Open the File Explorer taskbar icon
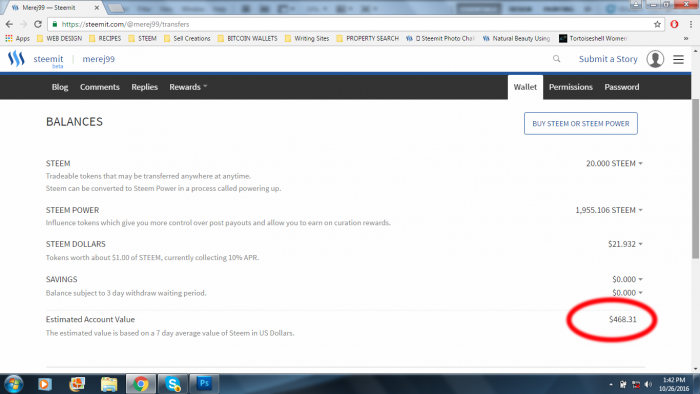This screenshot has height=394, width=700. (x=108, y=384)
